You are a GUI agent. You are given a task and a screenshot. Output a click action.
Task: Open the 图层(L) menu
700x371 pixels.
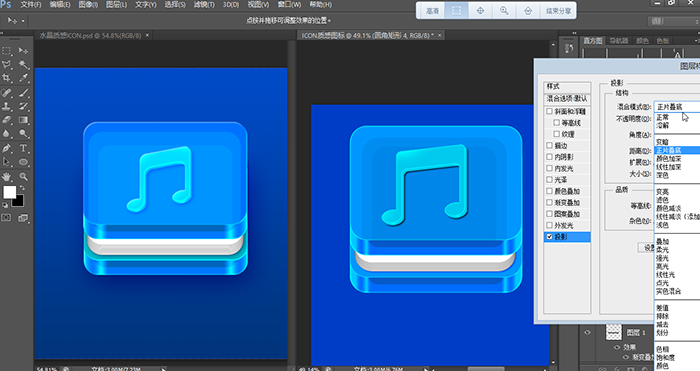coord(116,4)
